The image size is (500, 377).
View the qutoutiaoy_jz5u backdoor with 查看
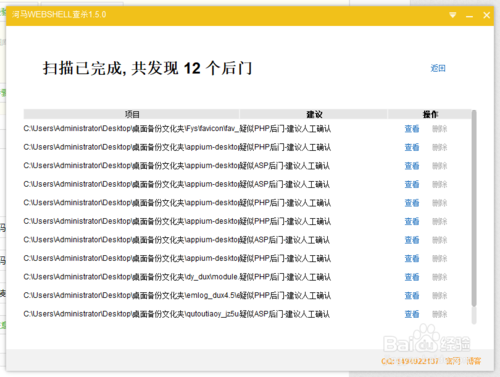click(x=412, y=314)
